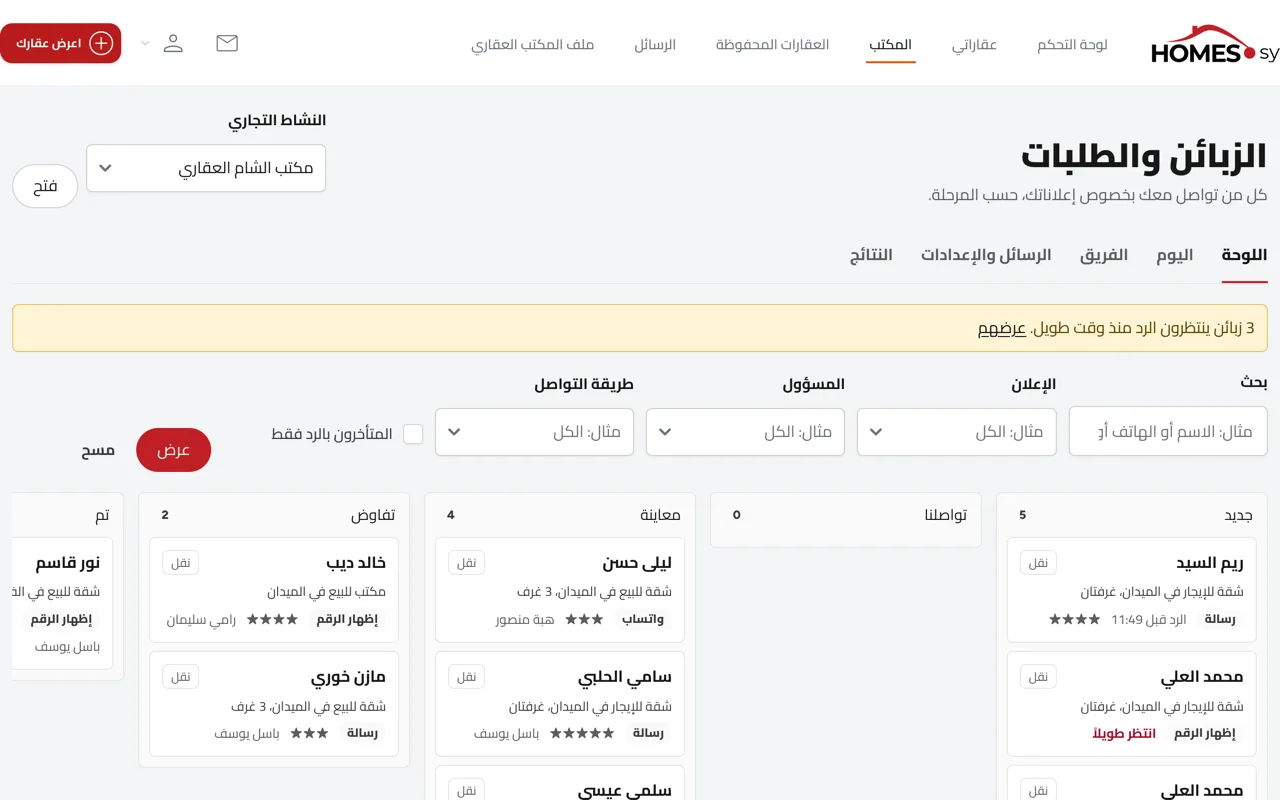Viewport: 1280px width, 800px height.
Task: Click the اعرض عقارك button
Action: click(x=60, y=43)
